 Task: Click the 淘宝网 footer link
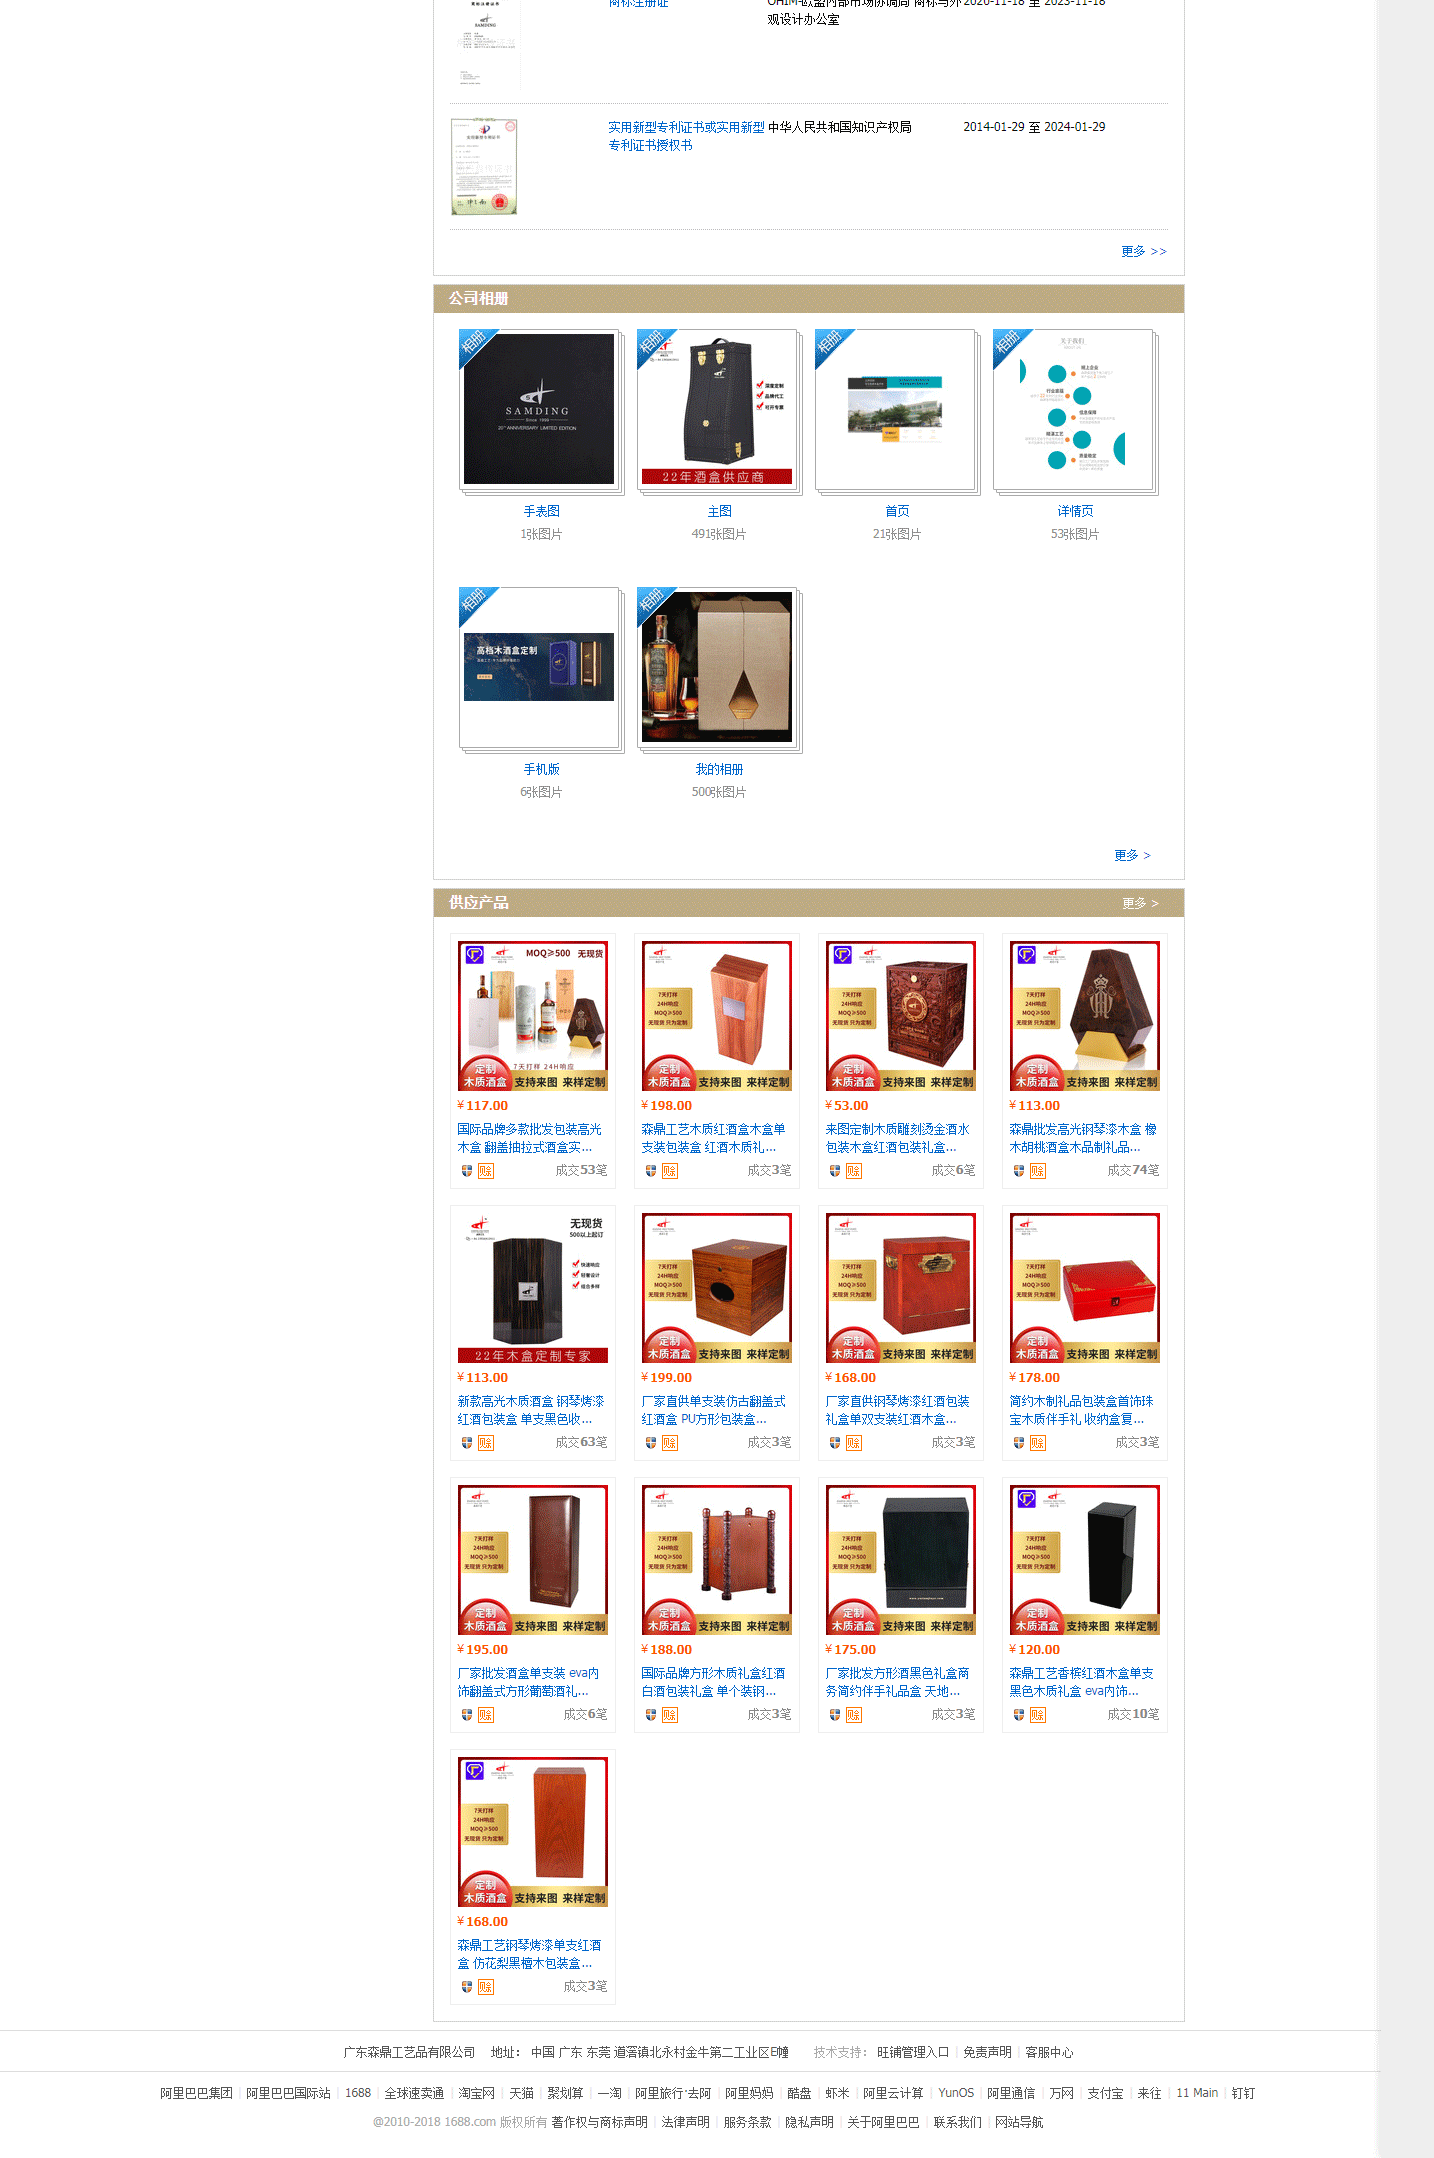tap(476, 2093)
